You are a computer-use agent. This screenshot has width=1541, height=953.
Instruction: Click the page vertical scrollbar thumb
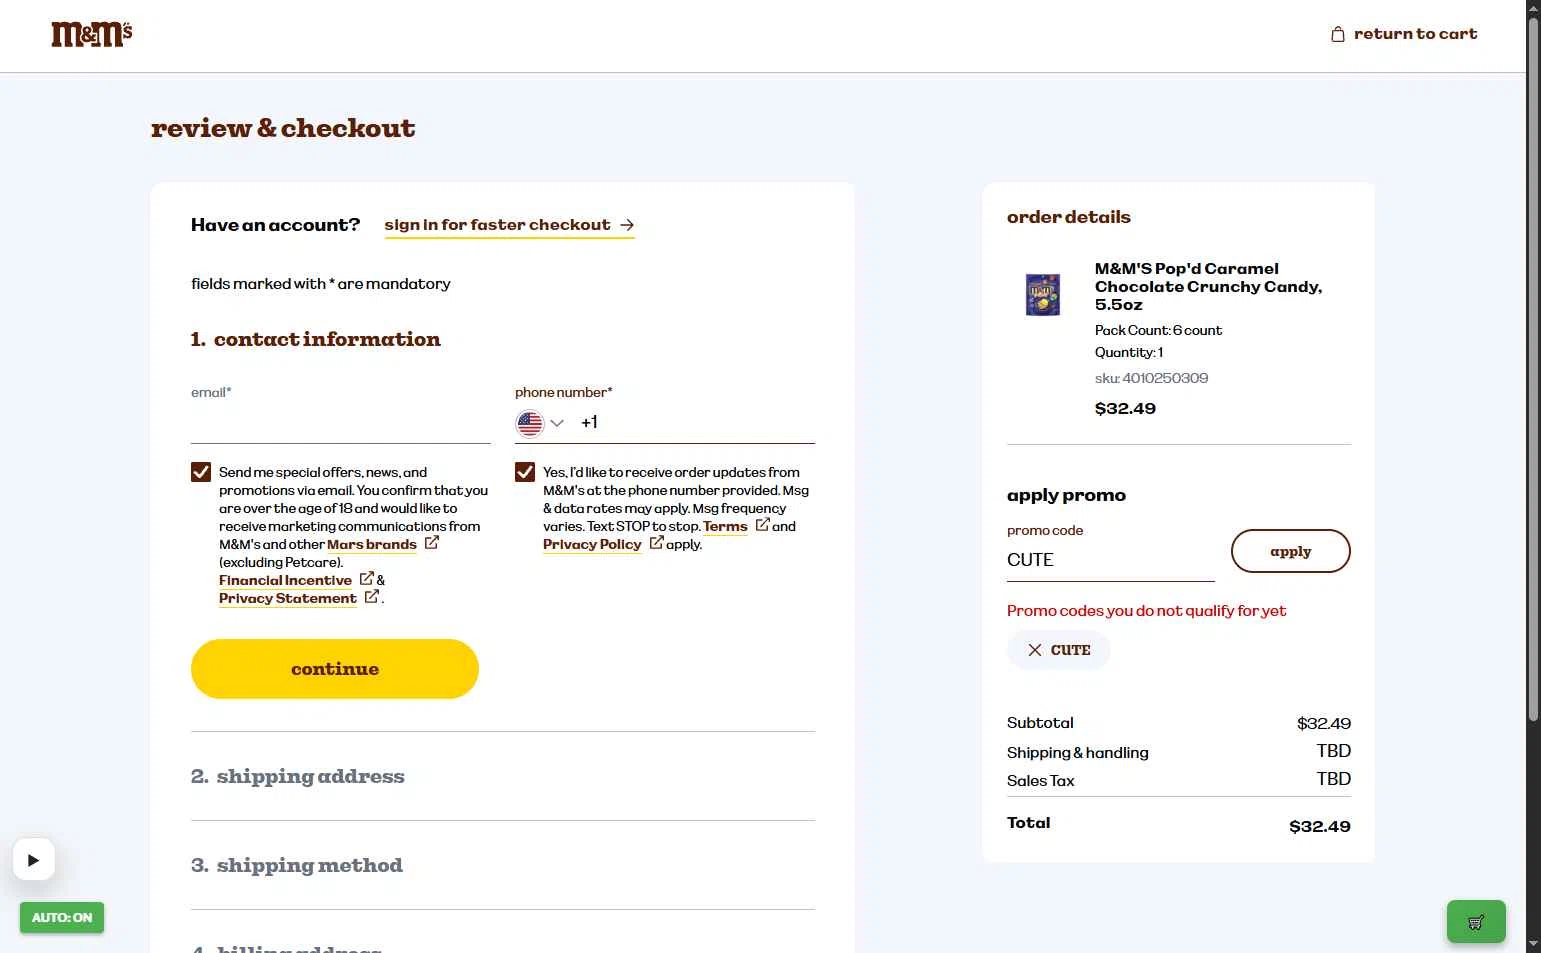click(1533, 370)
